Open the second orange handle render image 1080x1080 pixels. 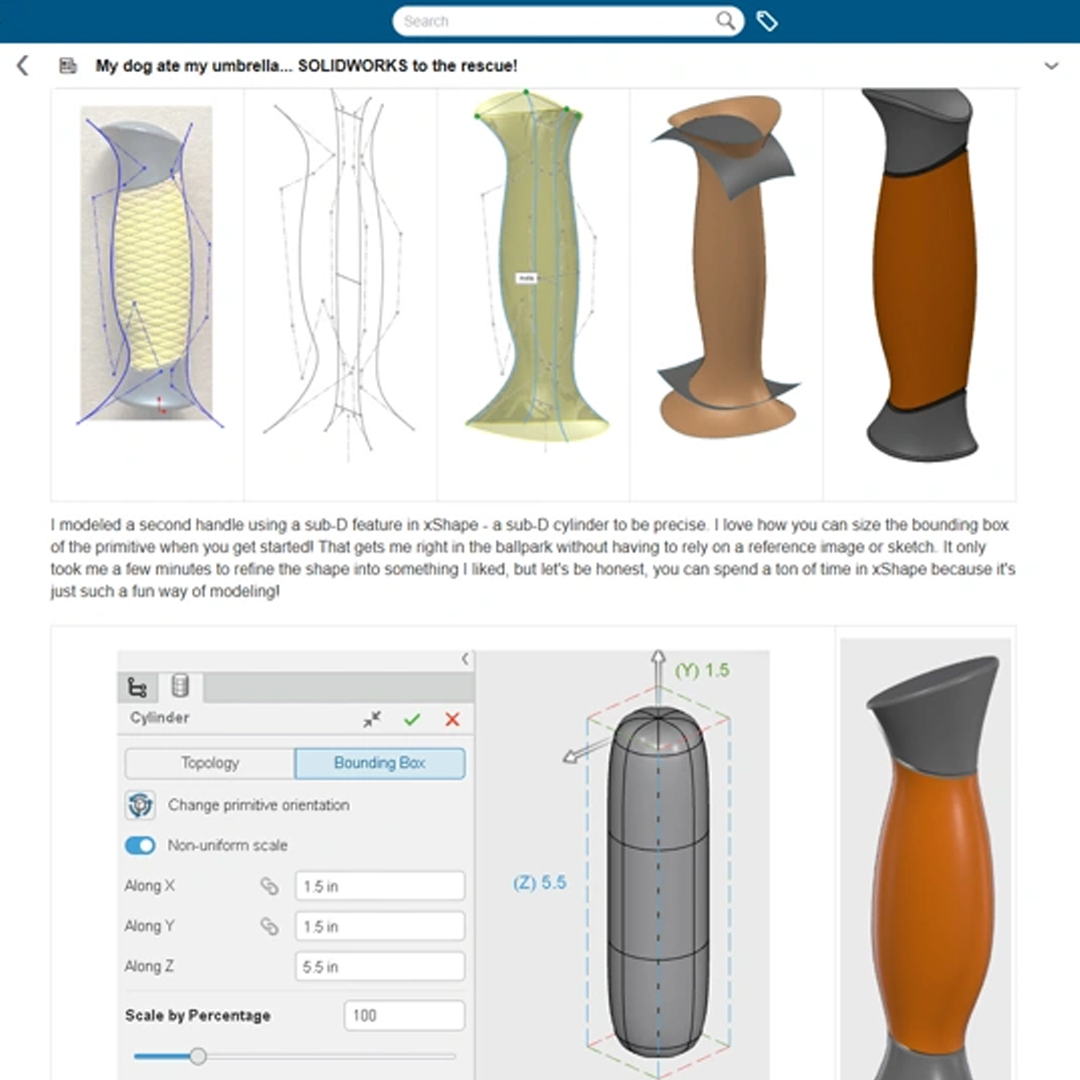coord(926,858)
